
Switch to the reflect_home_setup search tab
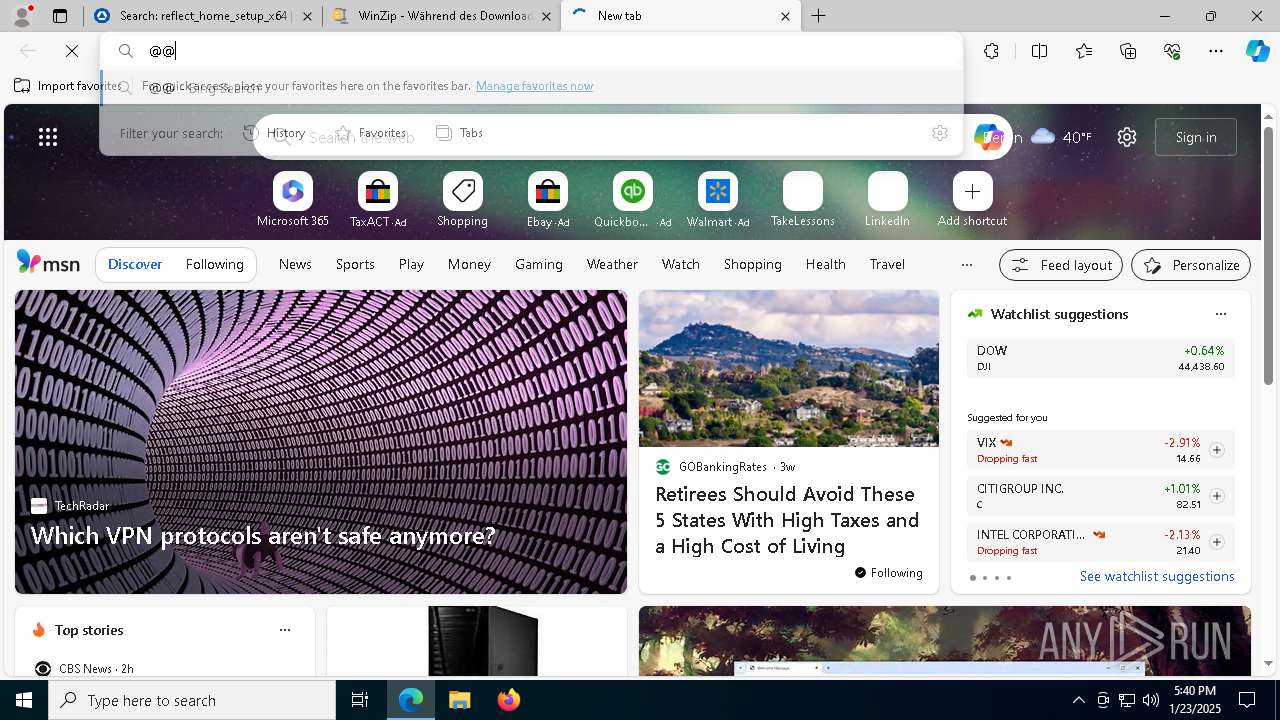tap(201, 16)
